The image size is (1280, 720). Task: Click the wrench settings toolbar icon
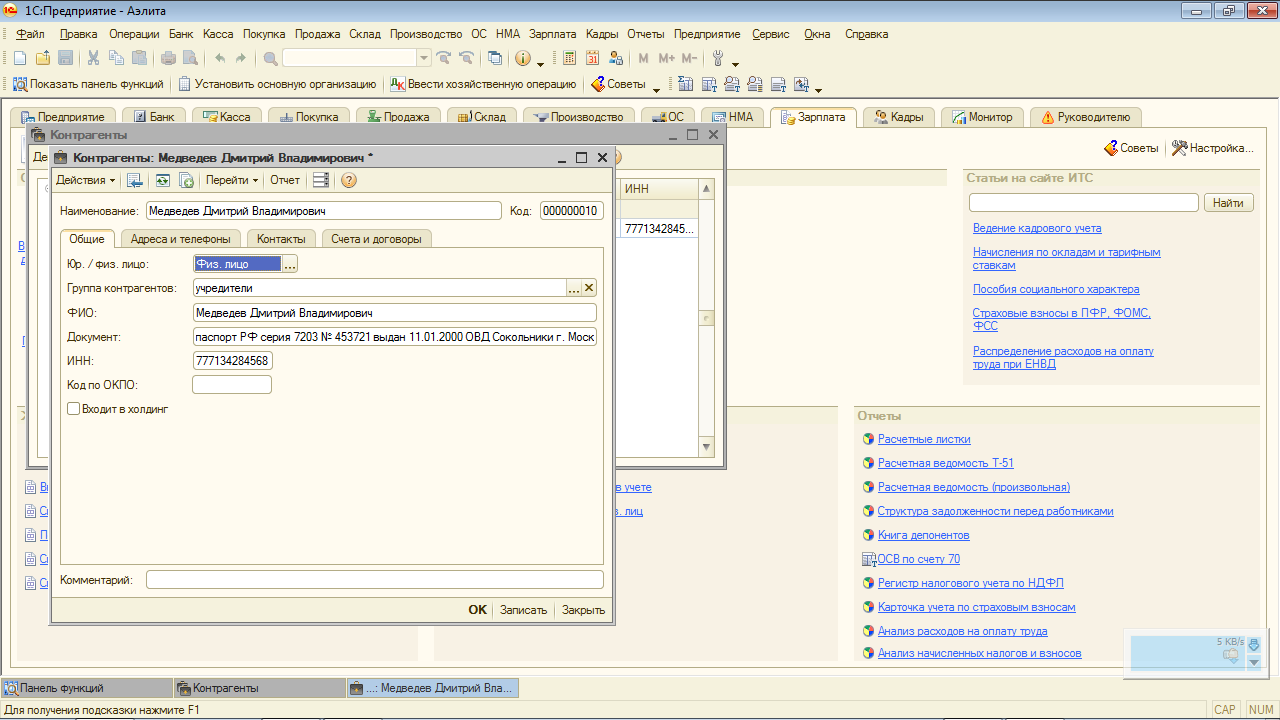(717, 58)
